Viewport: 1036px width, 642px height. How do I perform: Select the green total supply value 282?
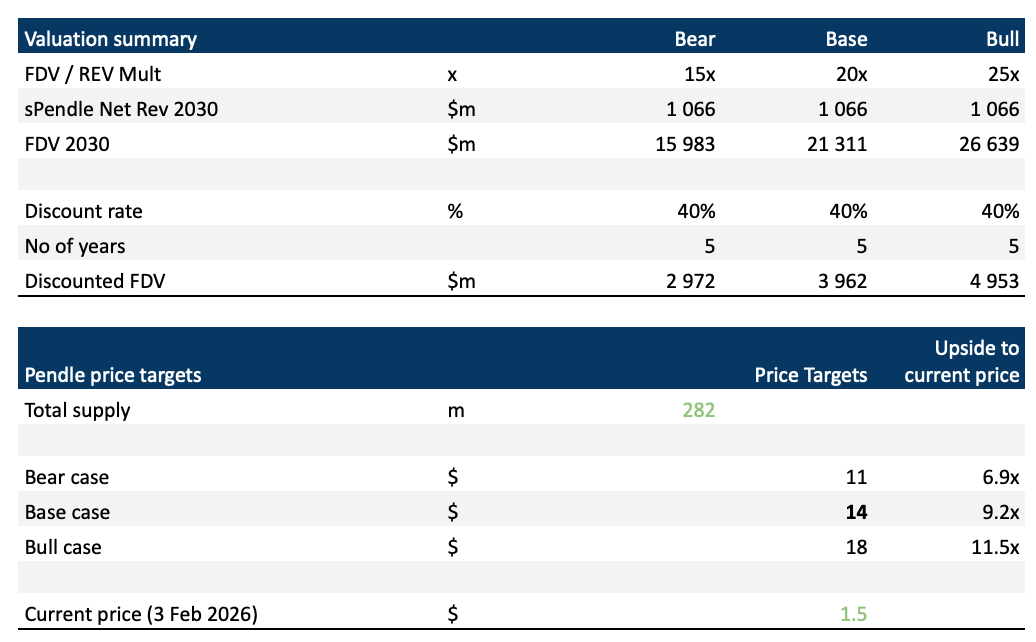pos(699,409)
